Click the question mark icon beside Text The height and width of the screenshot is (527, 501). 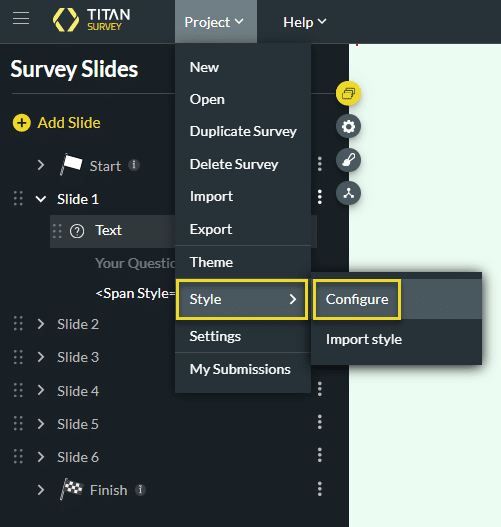(77, 231)
